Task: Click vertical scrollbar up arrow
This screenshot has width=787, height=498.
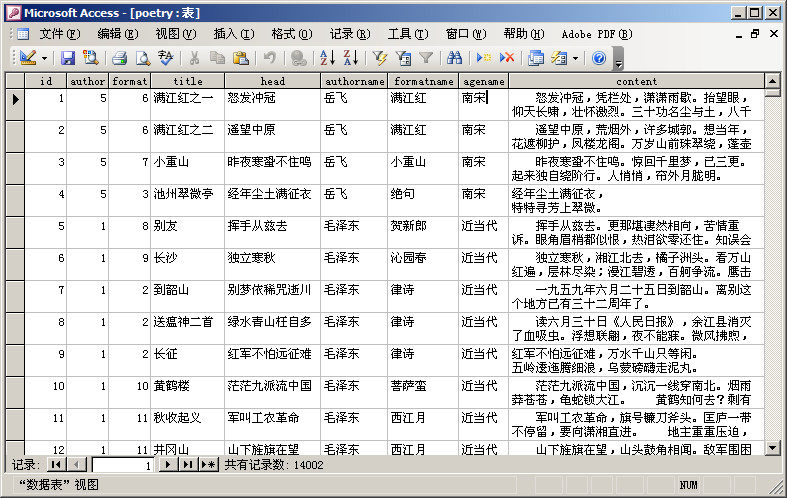Action: [772, 81]
